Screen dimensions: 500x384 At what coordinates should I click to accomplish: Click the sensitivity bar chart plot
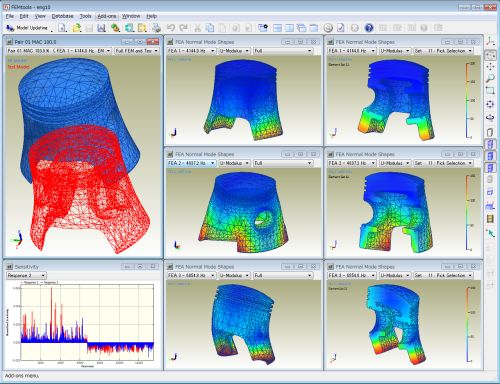[x=87, y=322]
